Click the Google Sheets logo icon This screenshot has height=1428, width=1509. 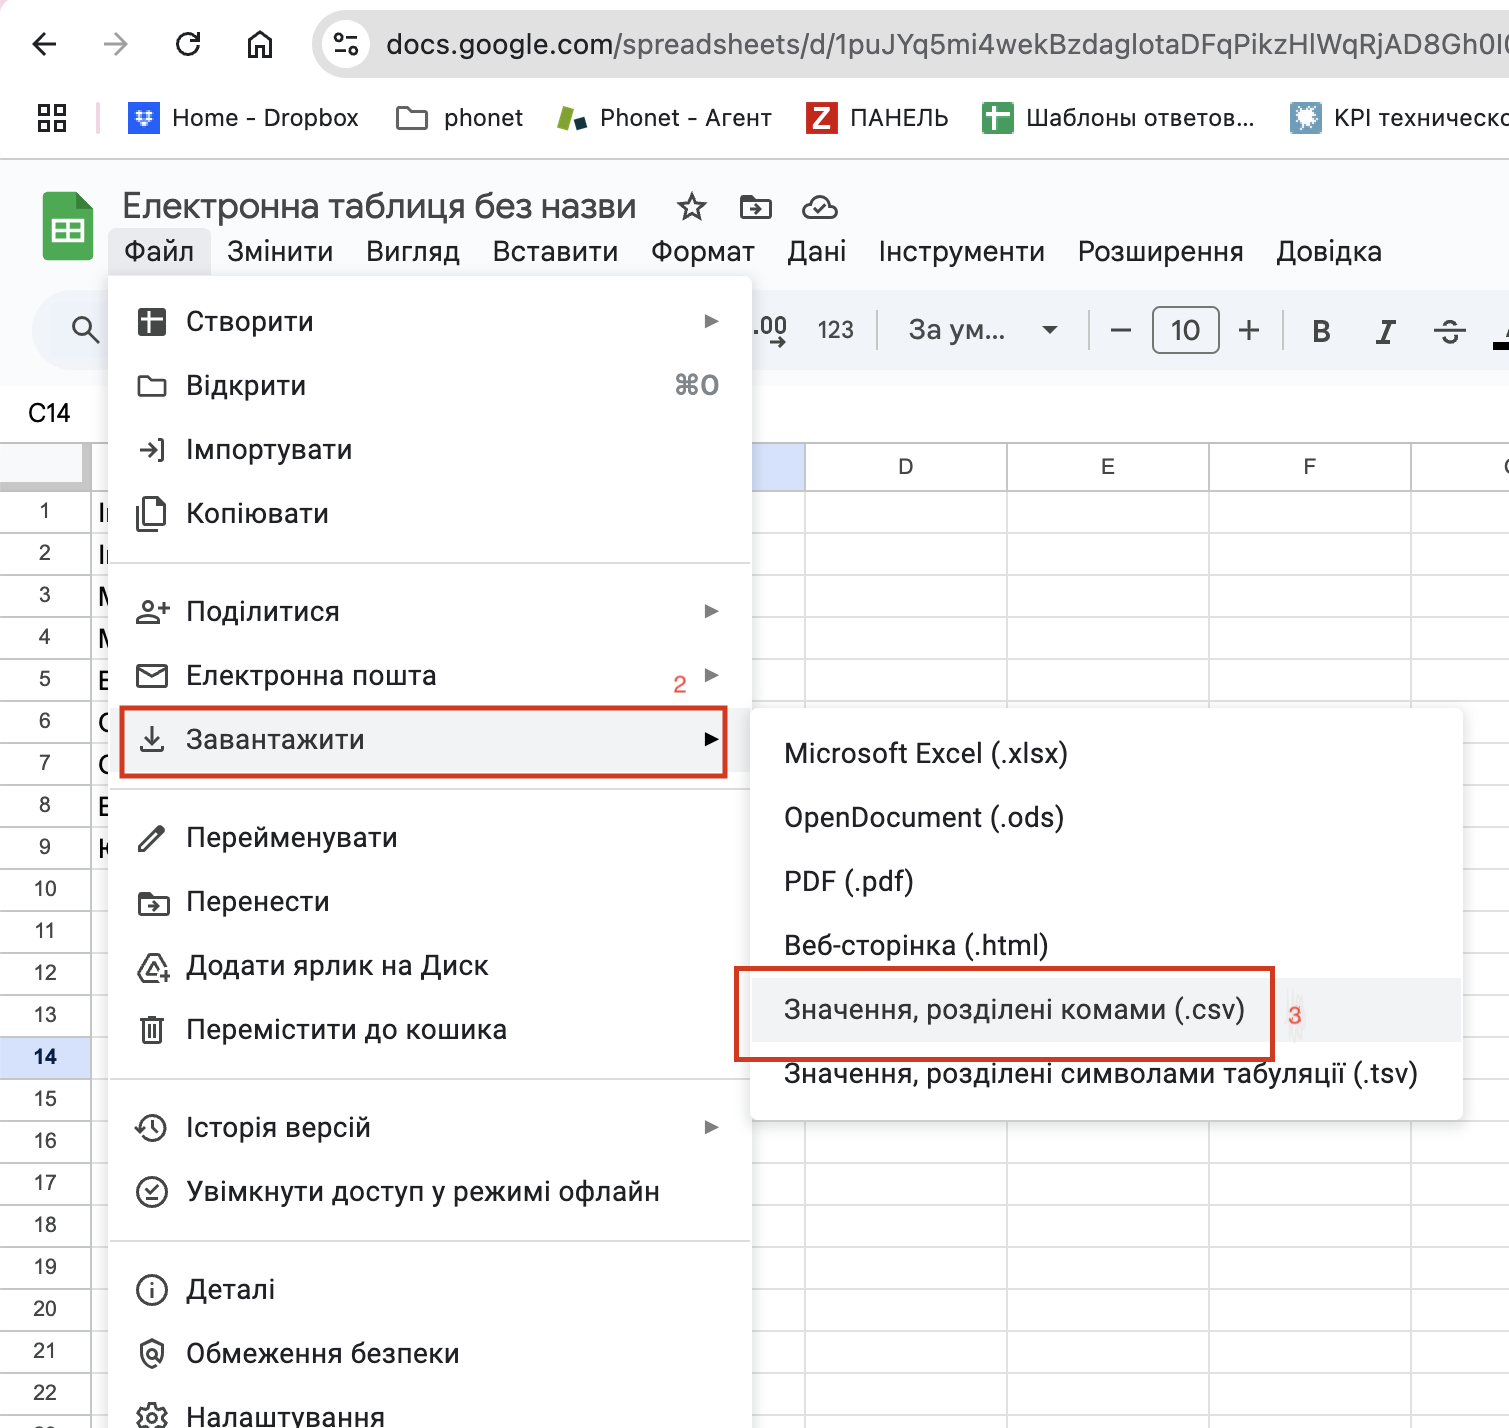(68, 226)
